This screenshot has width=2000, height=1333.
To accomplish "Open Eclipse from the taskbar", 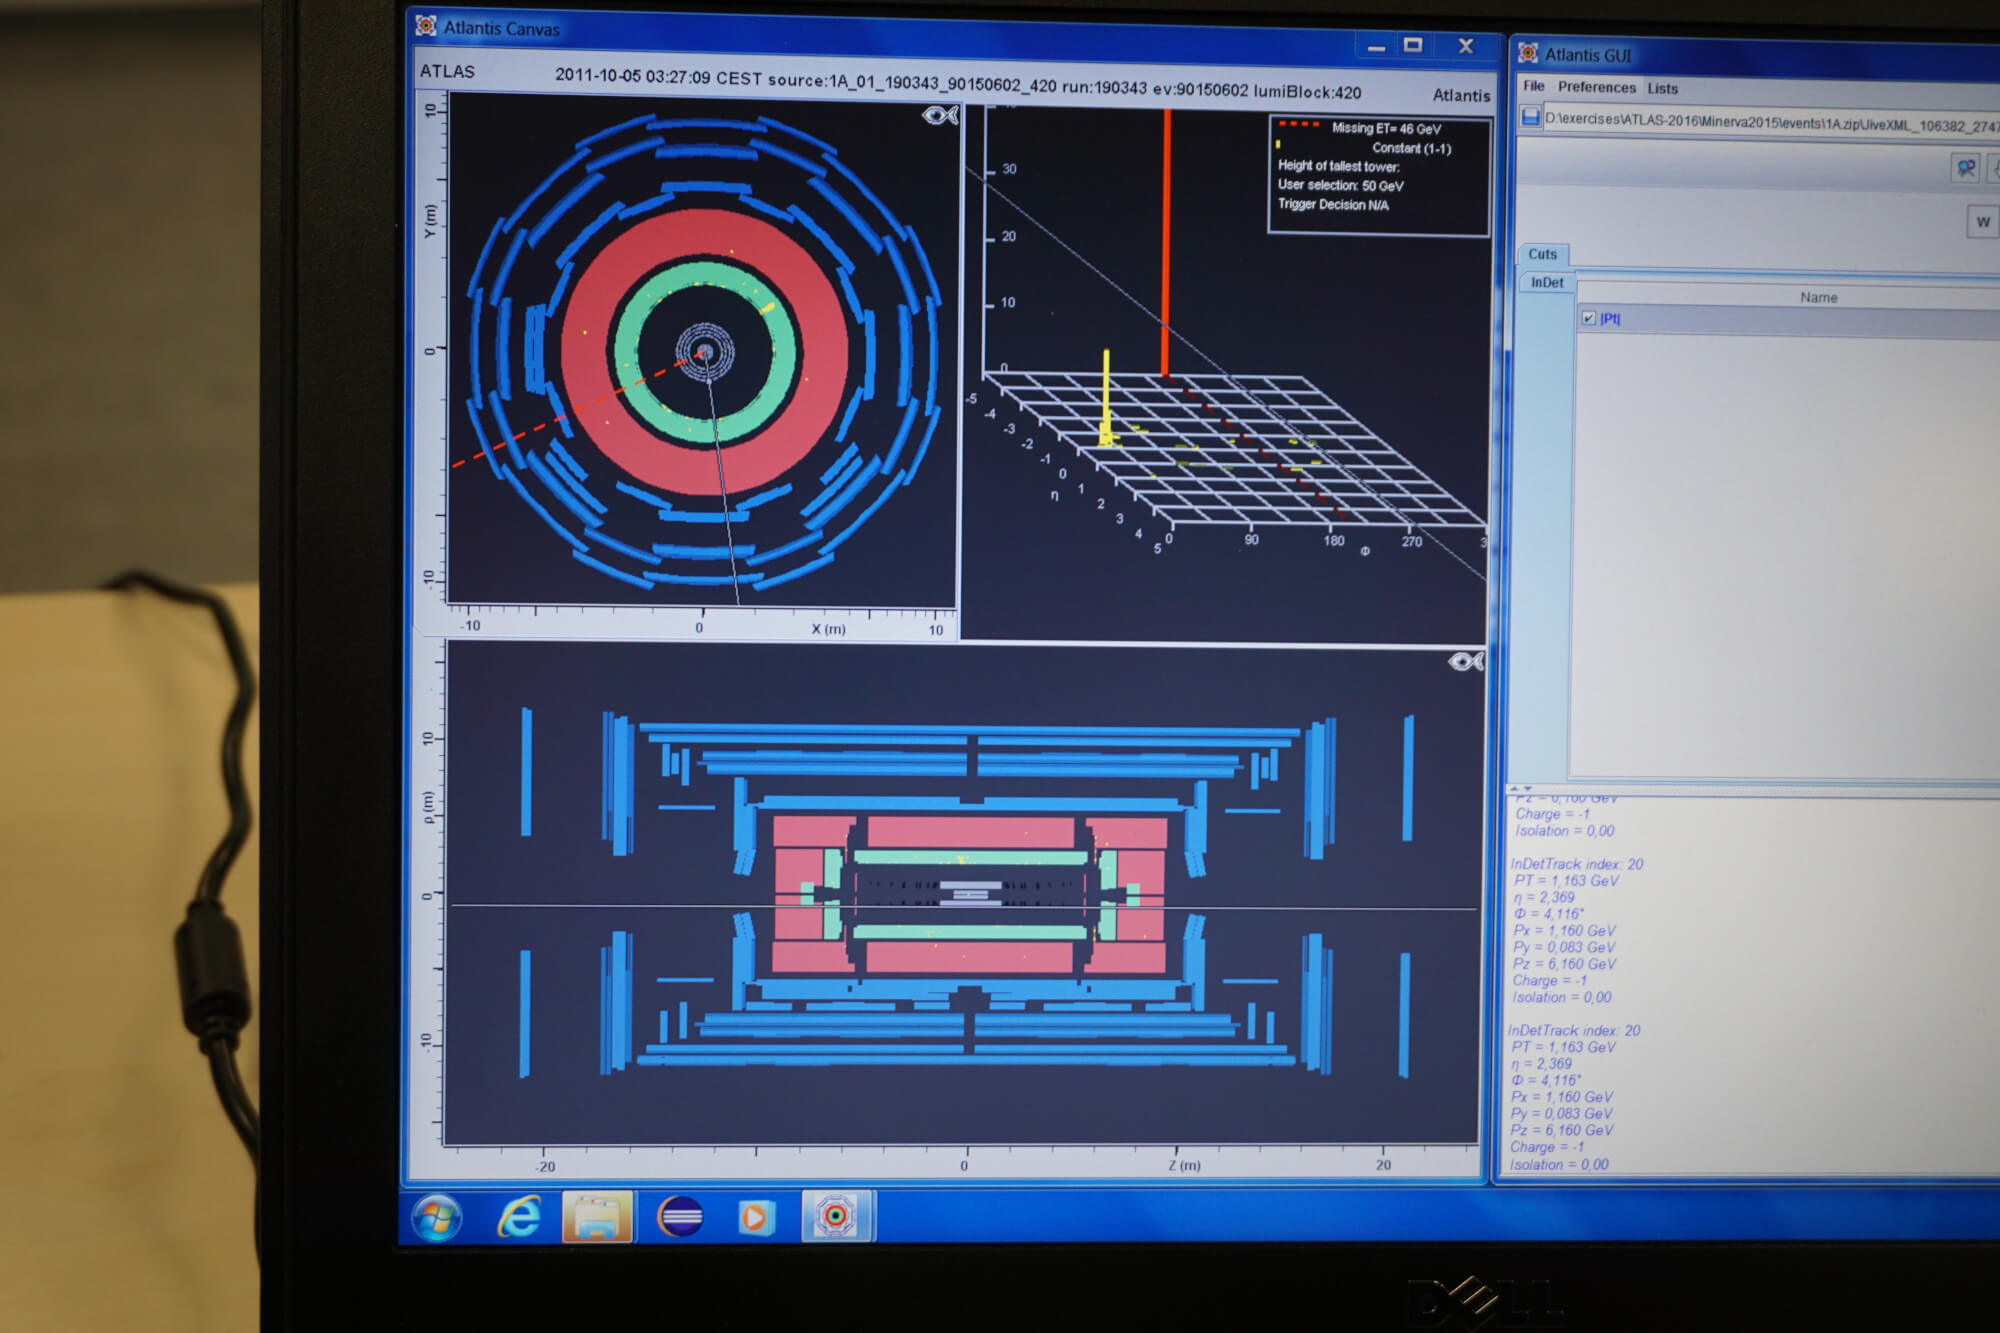I will (x=680, y=1217).
